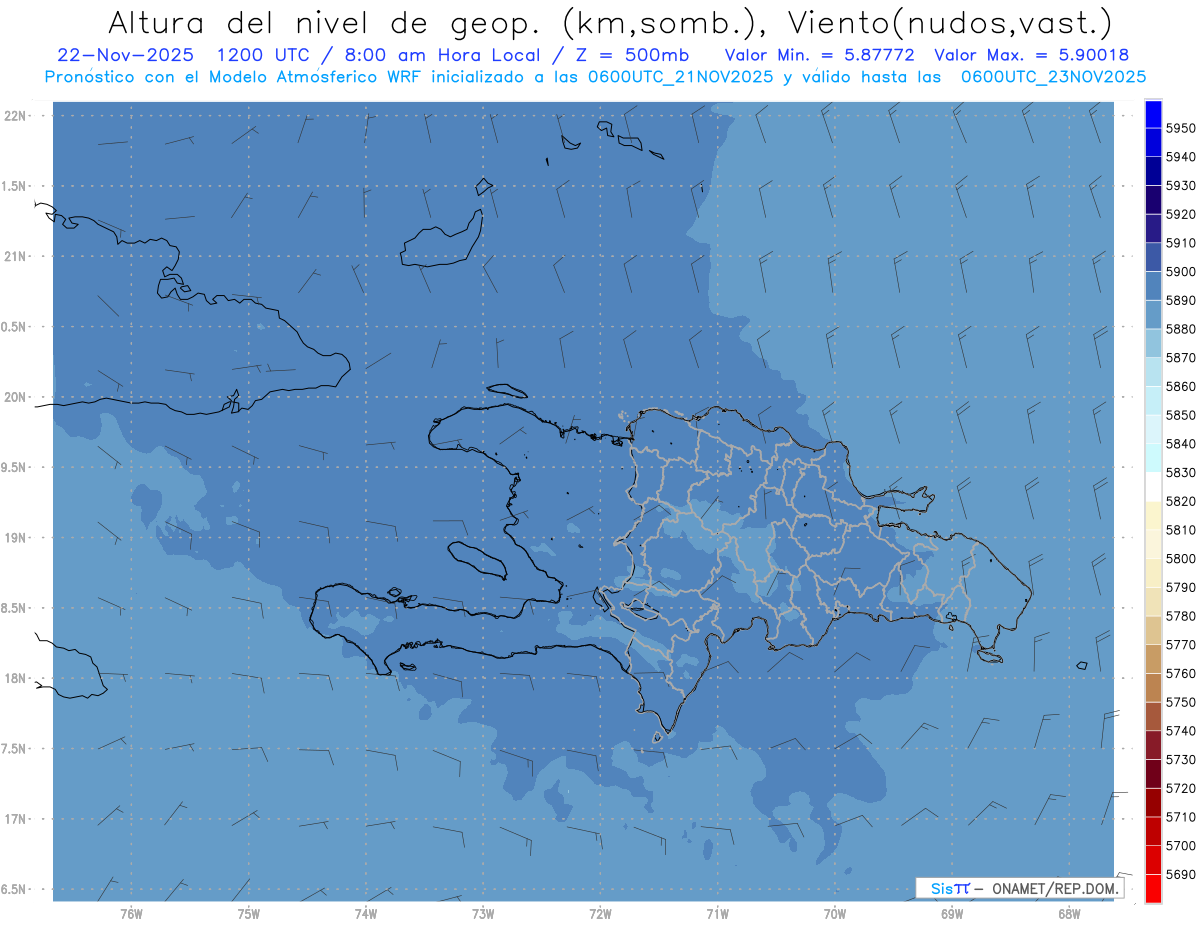Click the colorbar label '5760'
The height and width of the screenshot is (927, 1200).
(1181, 673)
